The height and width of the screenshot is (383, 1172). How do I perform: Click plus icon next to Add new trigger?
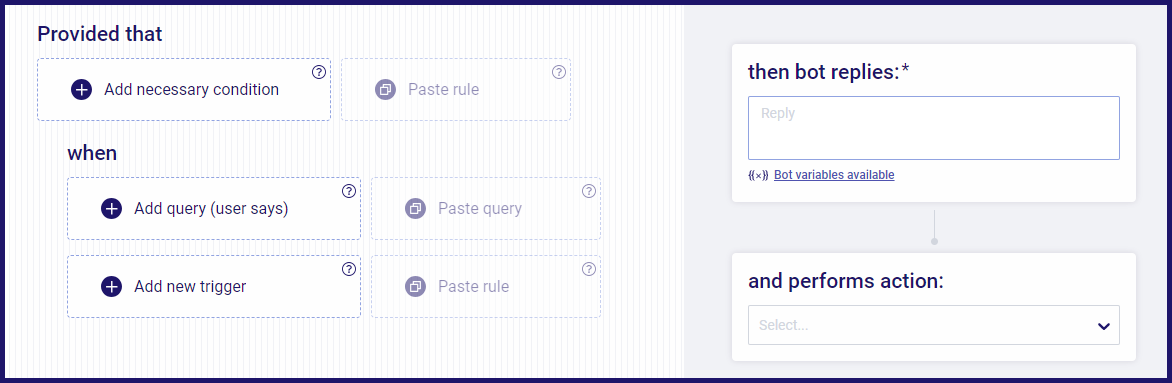coord(111,287)
